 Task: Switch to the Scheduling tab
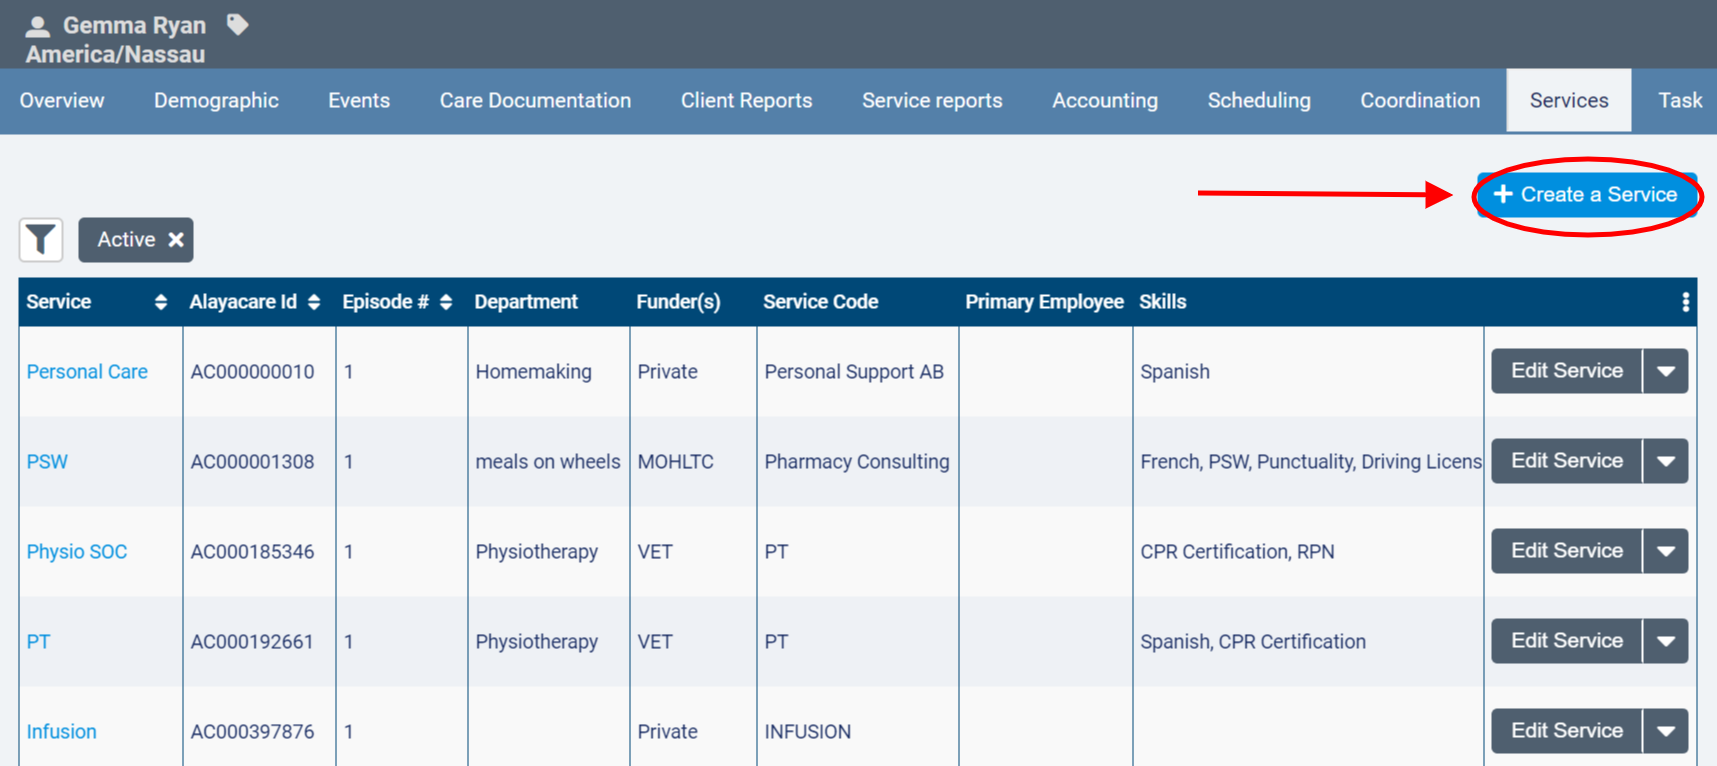click(x=1258, y=101)
